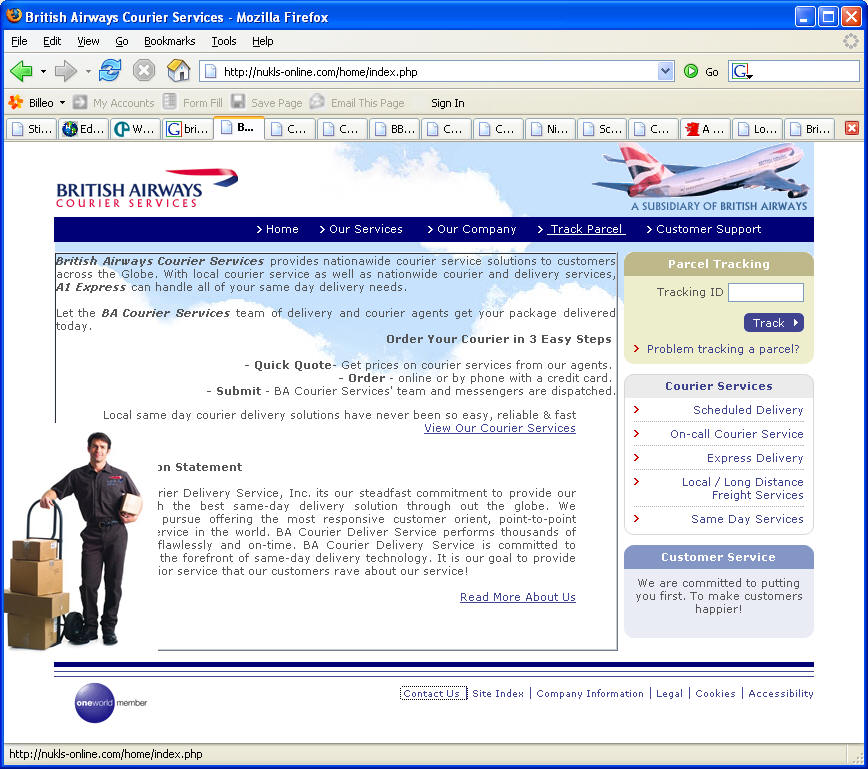Switch to the 'W...' tab
This screenshot has width=868, height=769.
(135, 129)
